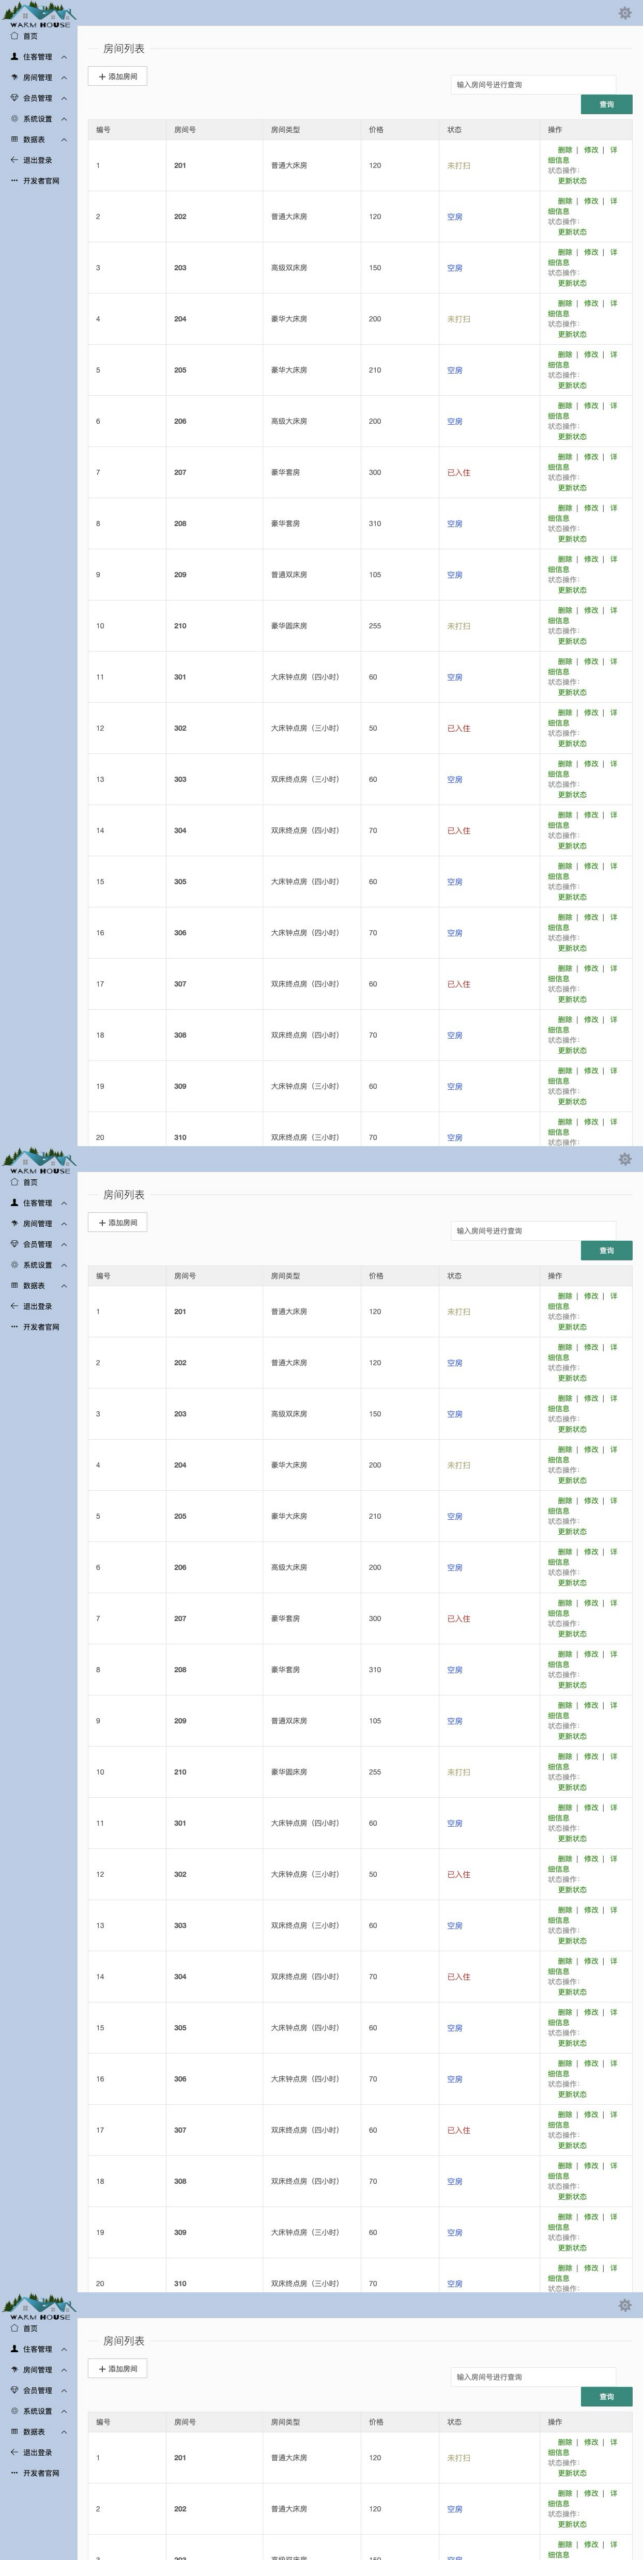Click the Warm House logo in the topmost sidebar

click(x=40, y=14)
